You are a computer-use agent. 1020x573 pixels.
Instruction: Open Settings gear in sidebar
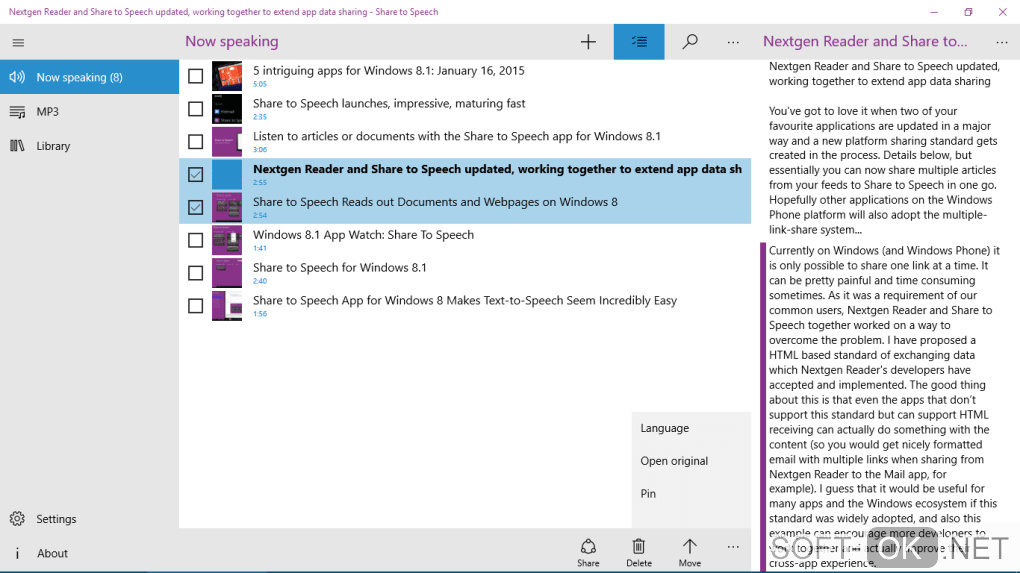point(17,518)
